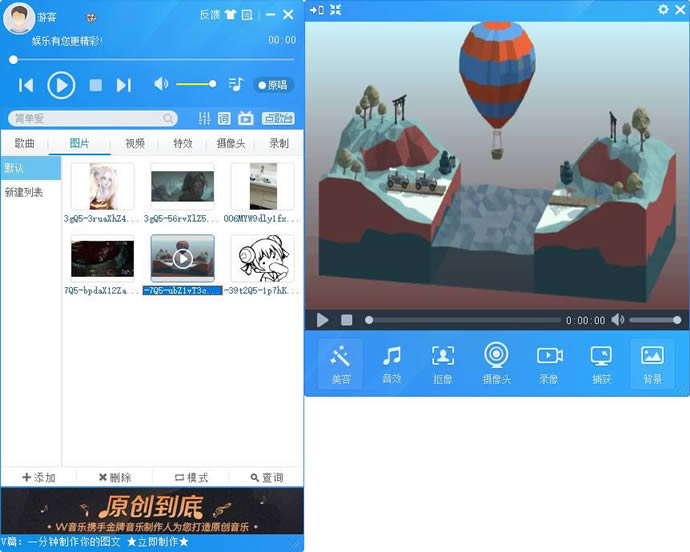690x552 pixels.
Task: Open the 模式 mode options
Action: tap(191, 477)
